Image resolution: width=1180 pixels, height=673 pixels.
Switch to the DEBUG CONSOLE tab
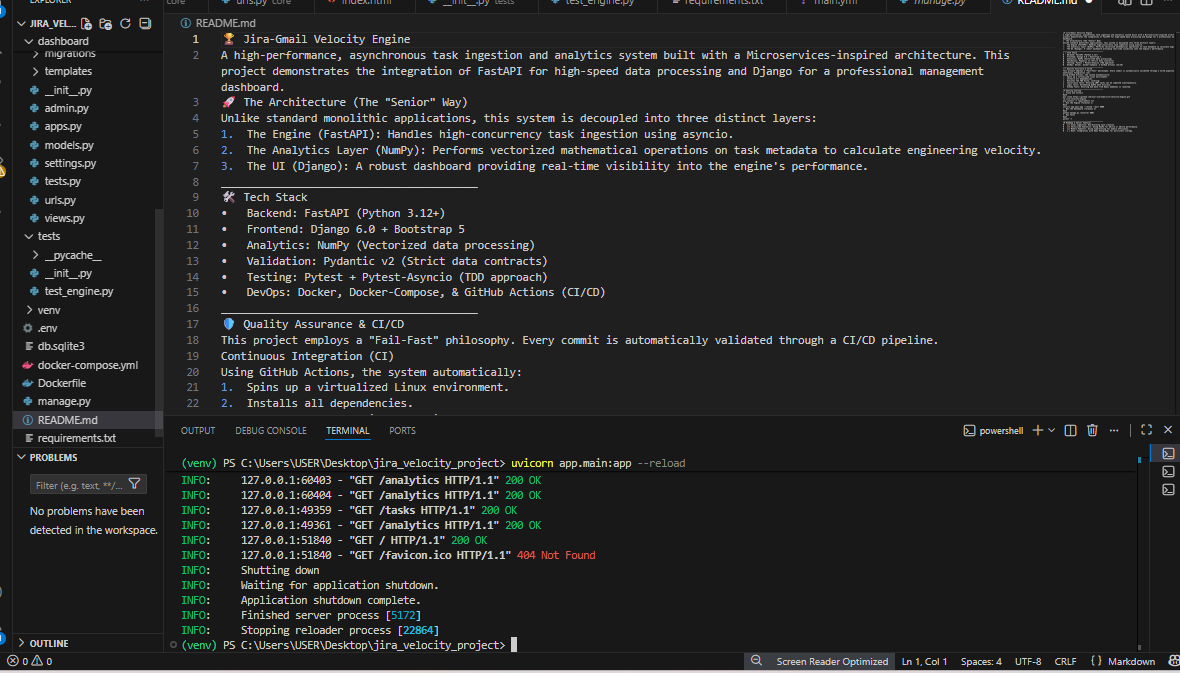tap(270, 431)
